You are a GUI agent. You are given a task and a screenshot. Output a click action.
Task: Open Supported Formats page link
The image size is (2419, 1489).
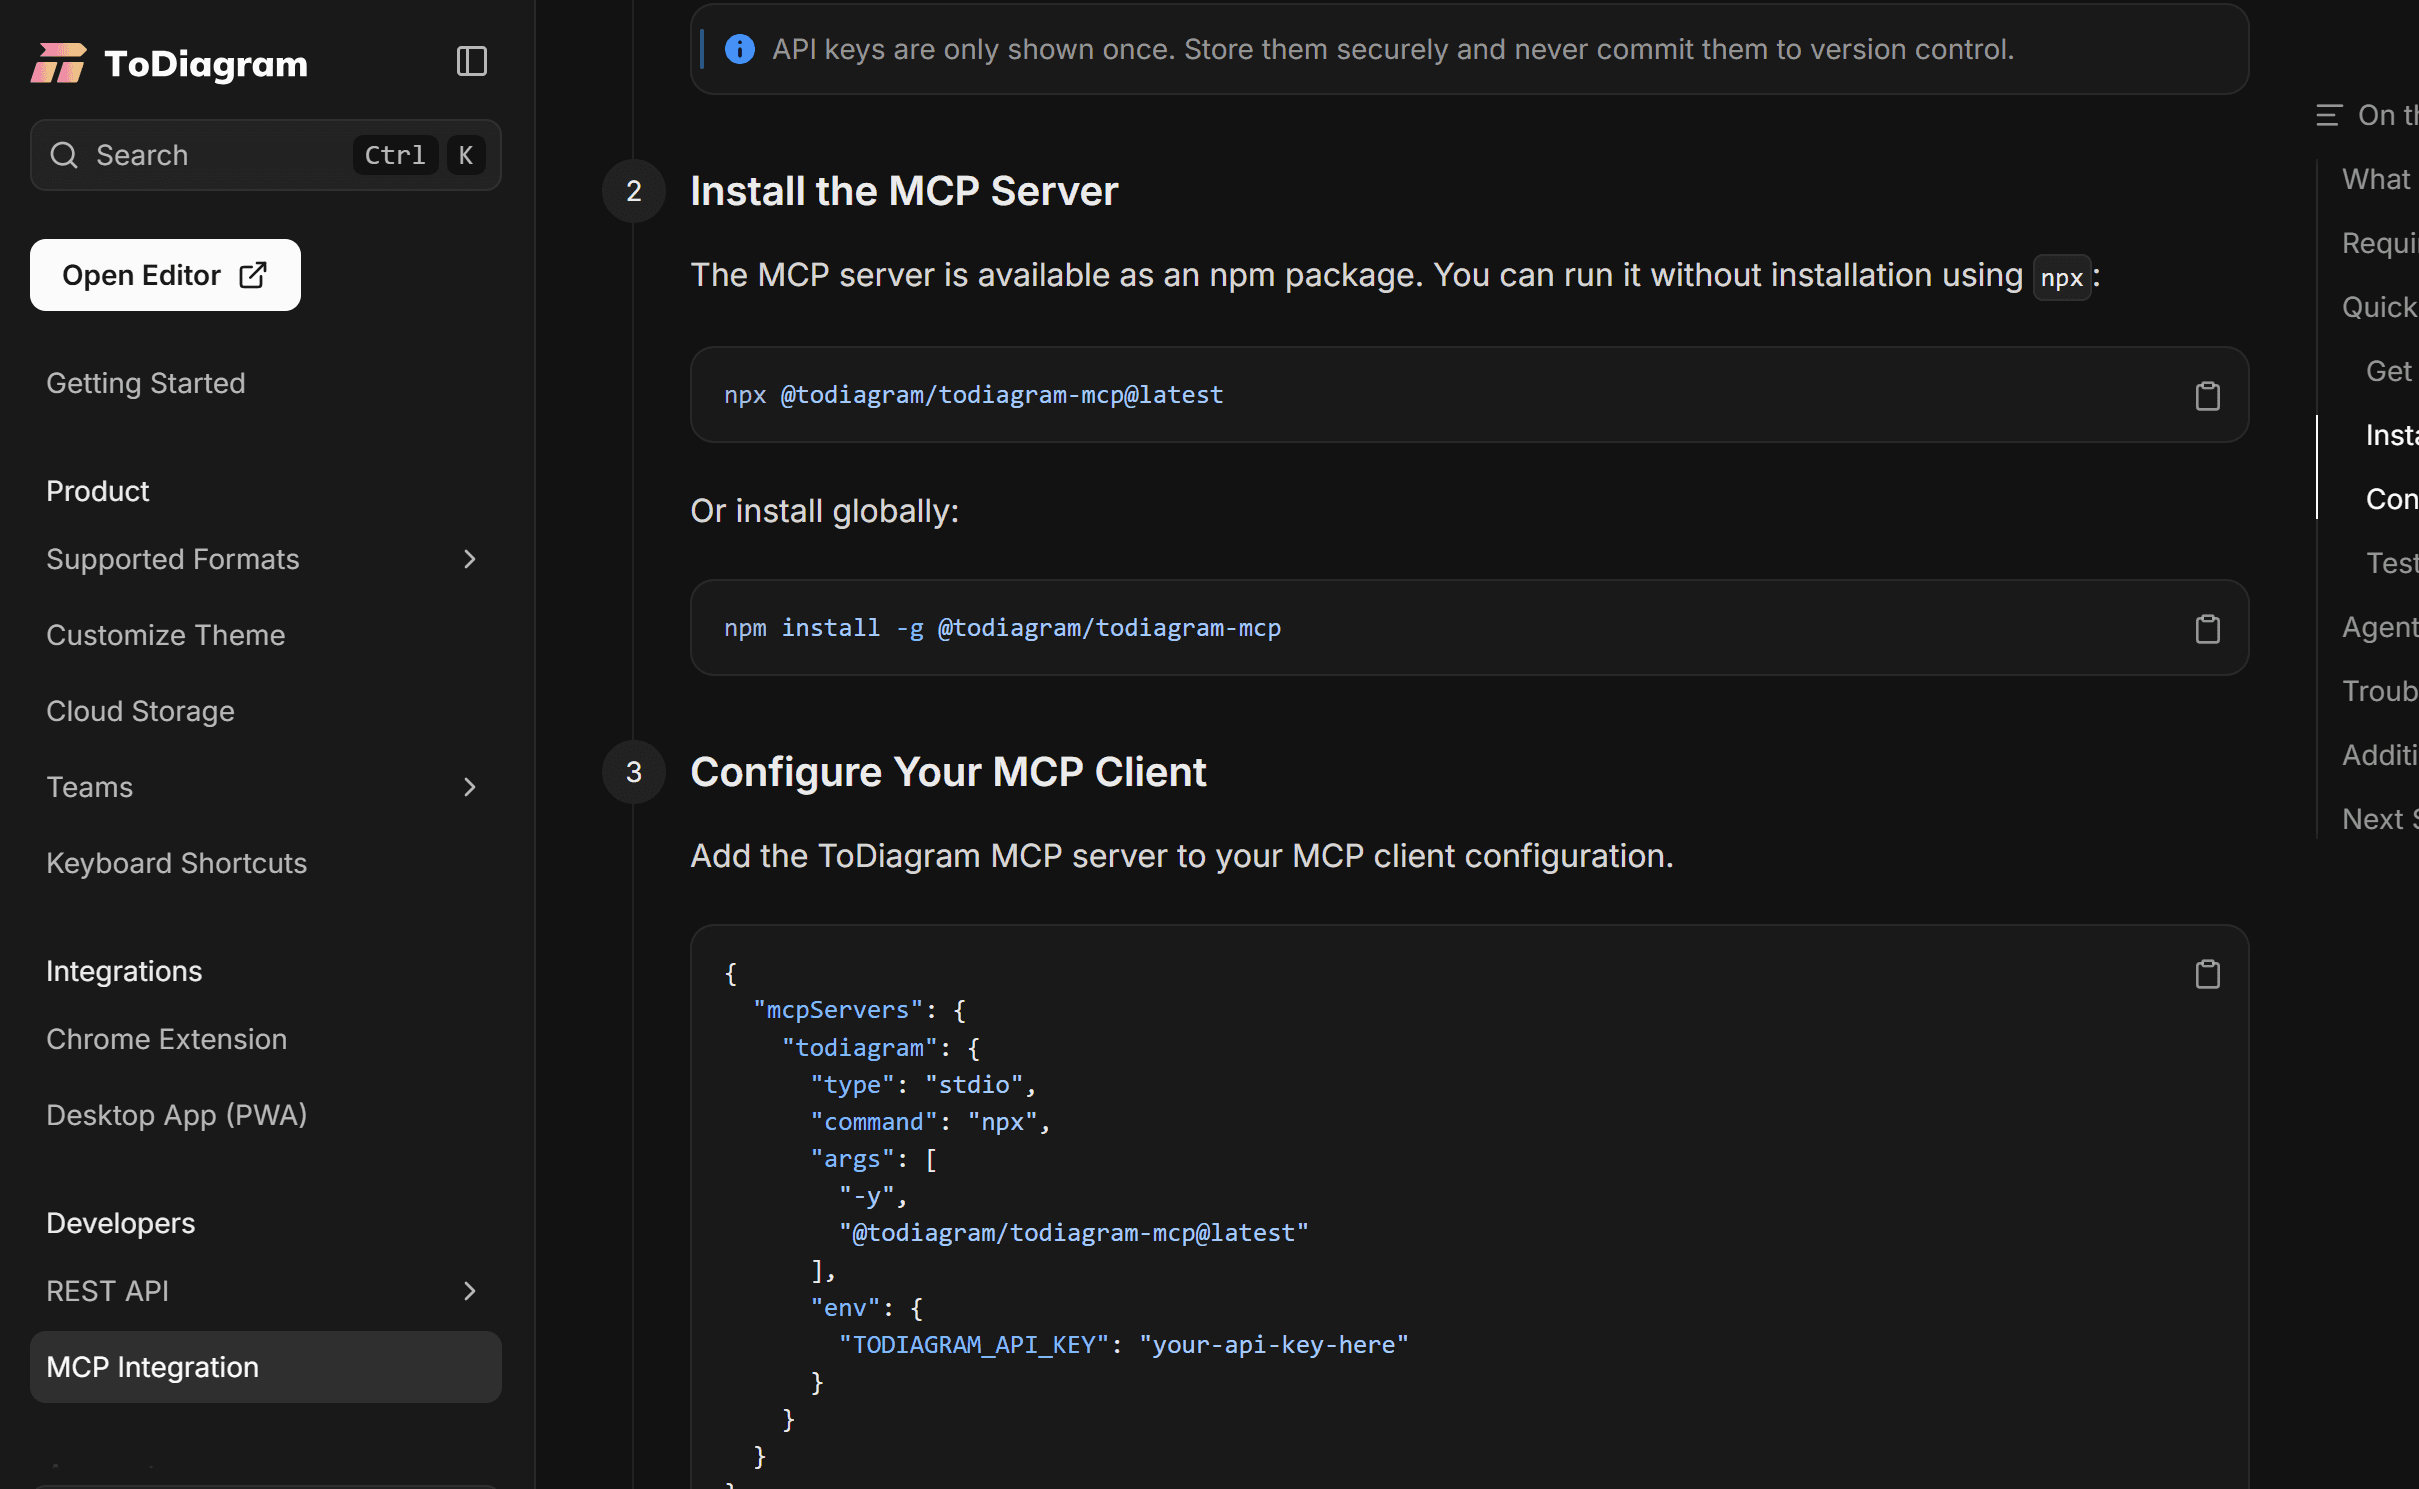point(173,559)
